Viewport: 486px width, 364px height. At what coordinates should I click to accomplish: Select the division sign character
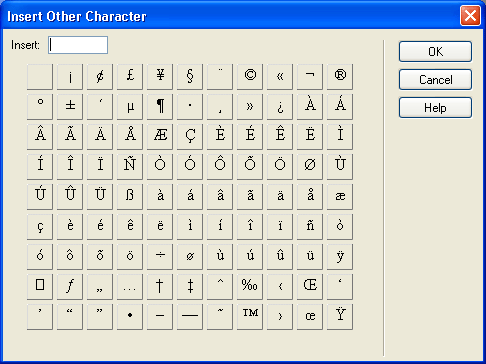point(160,257)
